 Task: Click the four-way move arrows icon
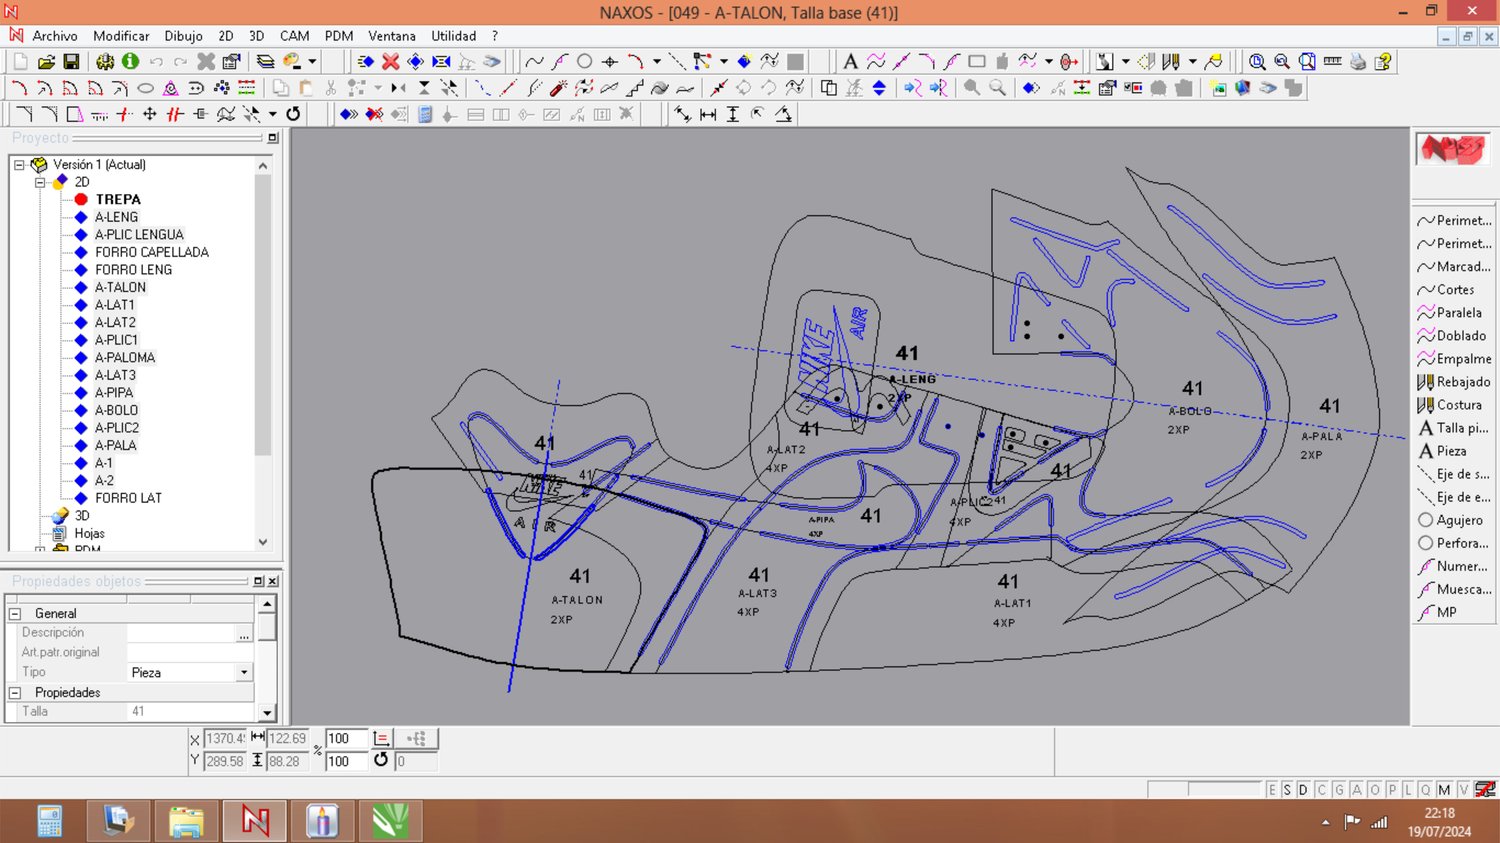click(150, 114)
